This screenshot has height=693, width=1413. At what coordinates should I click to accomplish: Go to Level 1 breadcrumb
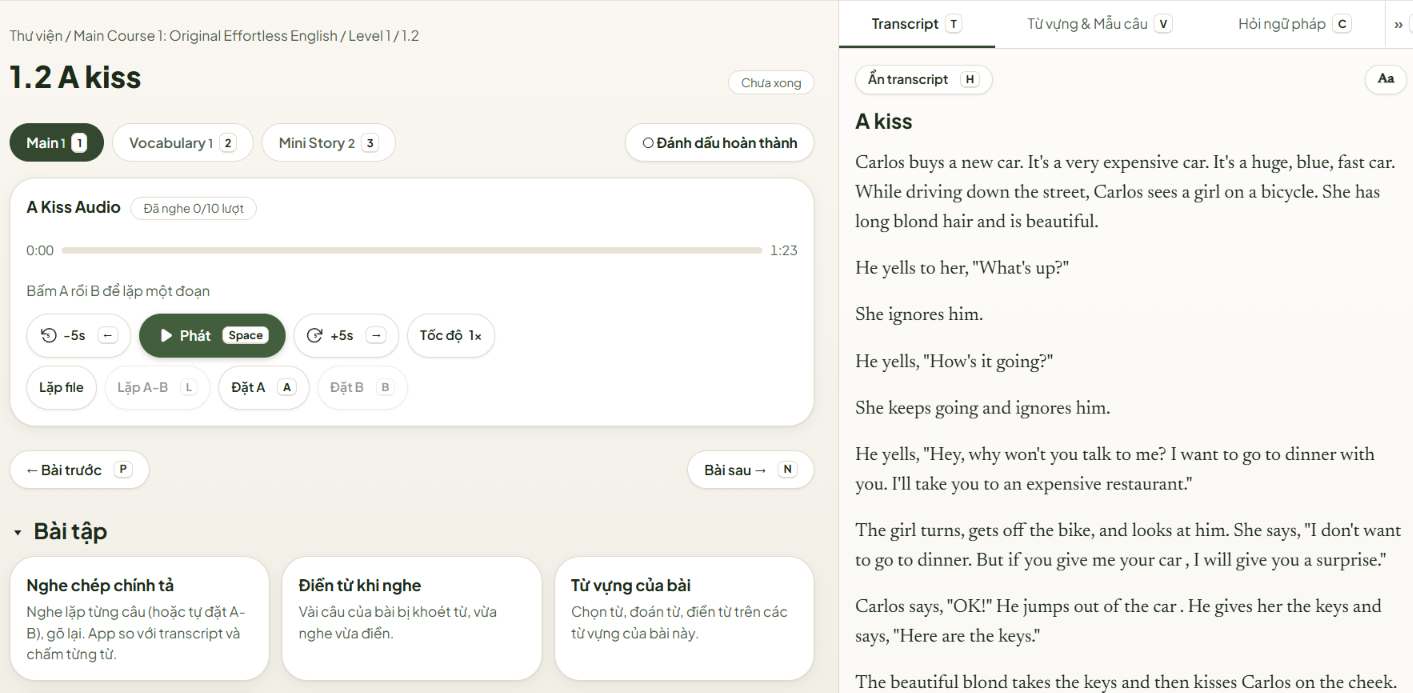369,36
